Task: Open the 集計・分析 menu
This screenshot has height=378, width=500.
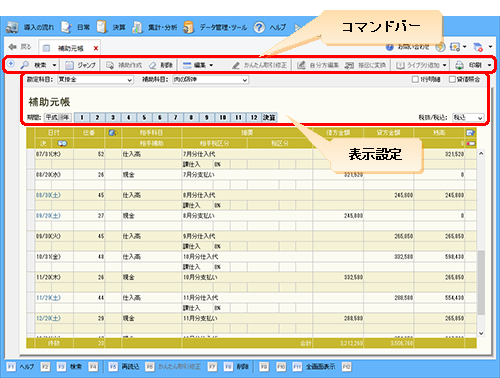Action: (x=154, y=27)
